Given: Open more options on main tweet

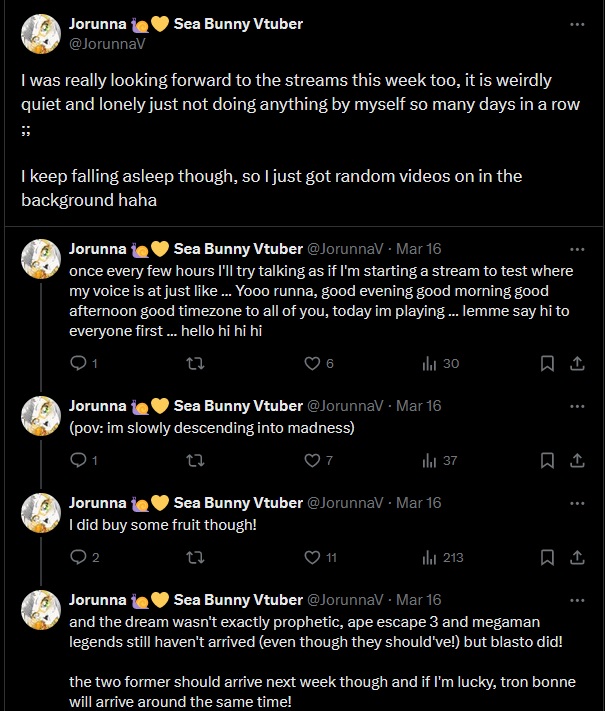Looking at the screenshot, I should pyautogui.click(x=577, y=24).
